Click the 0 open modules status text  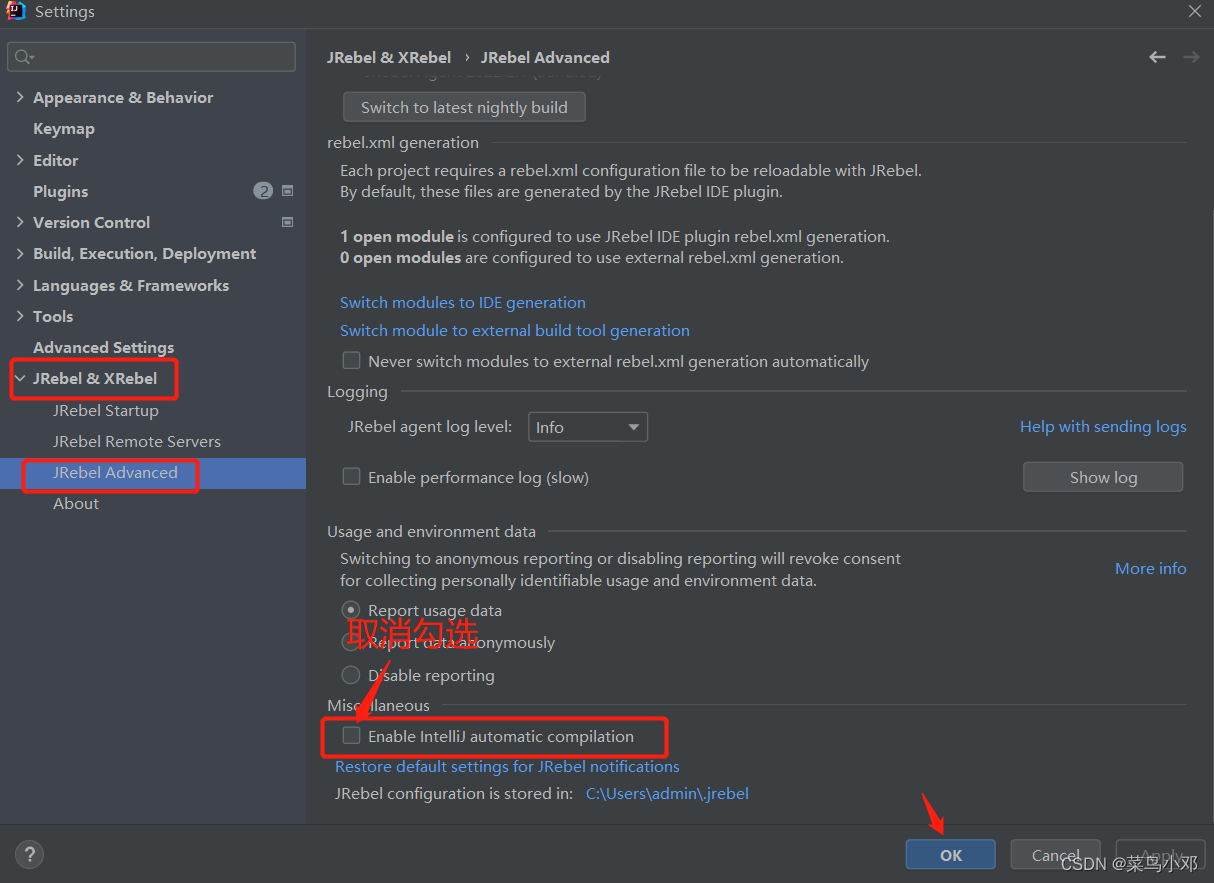click(x=592, y=257)
